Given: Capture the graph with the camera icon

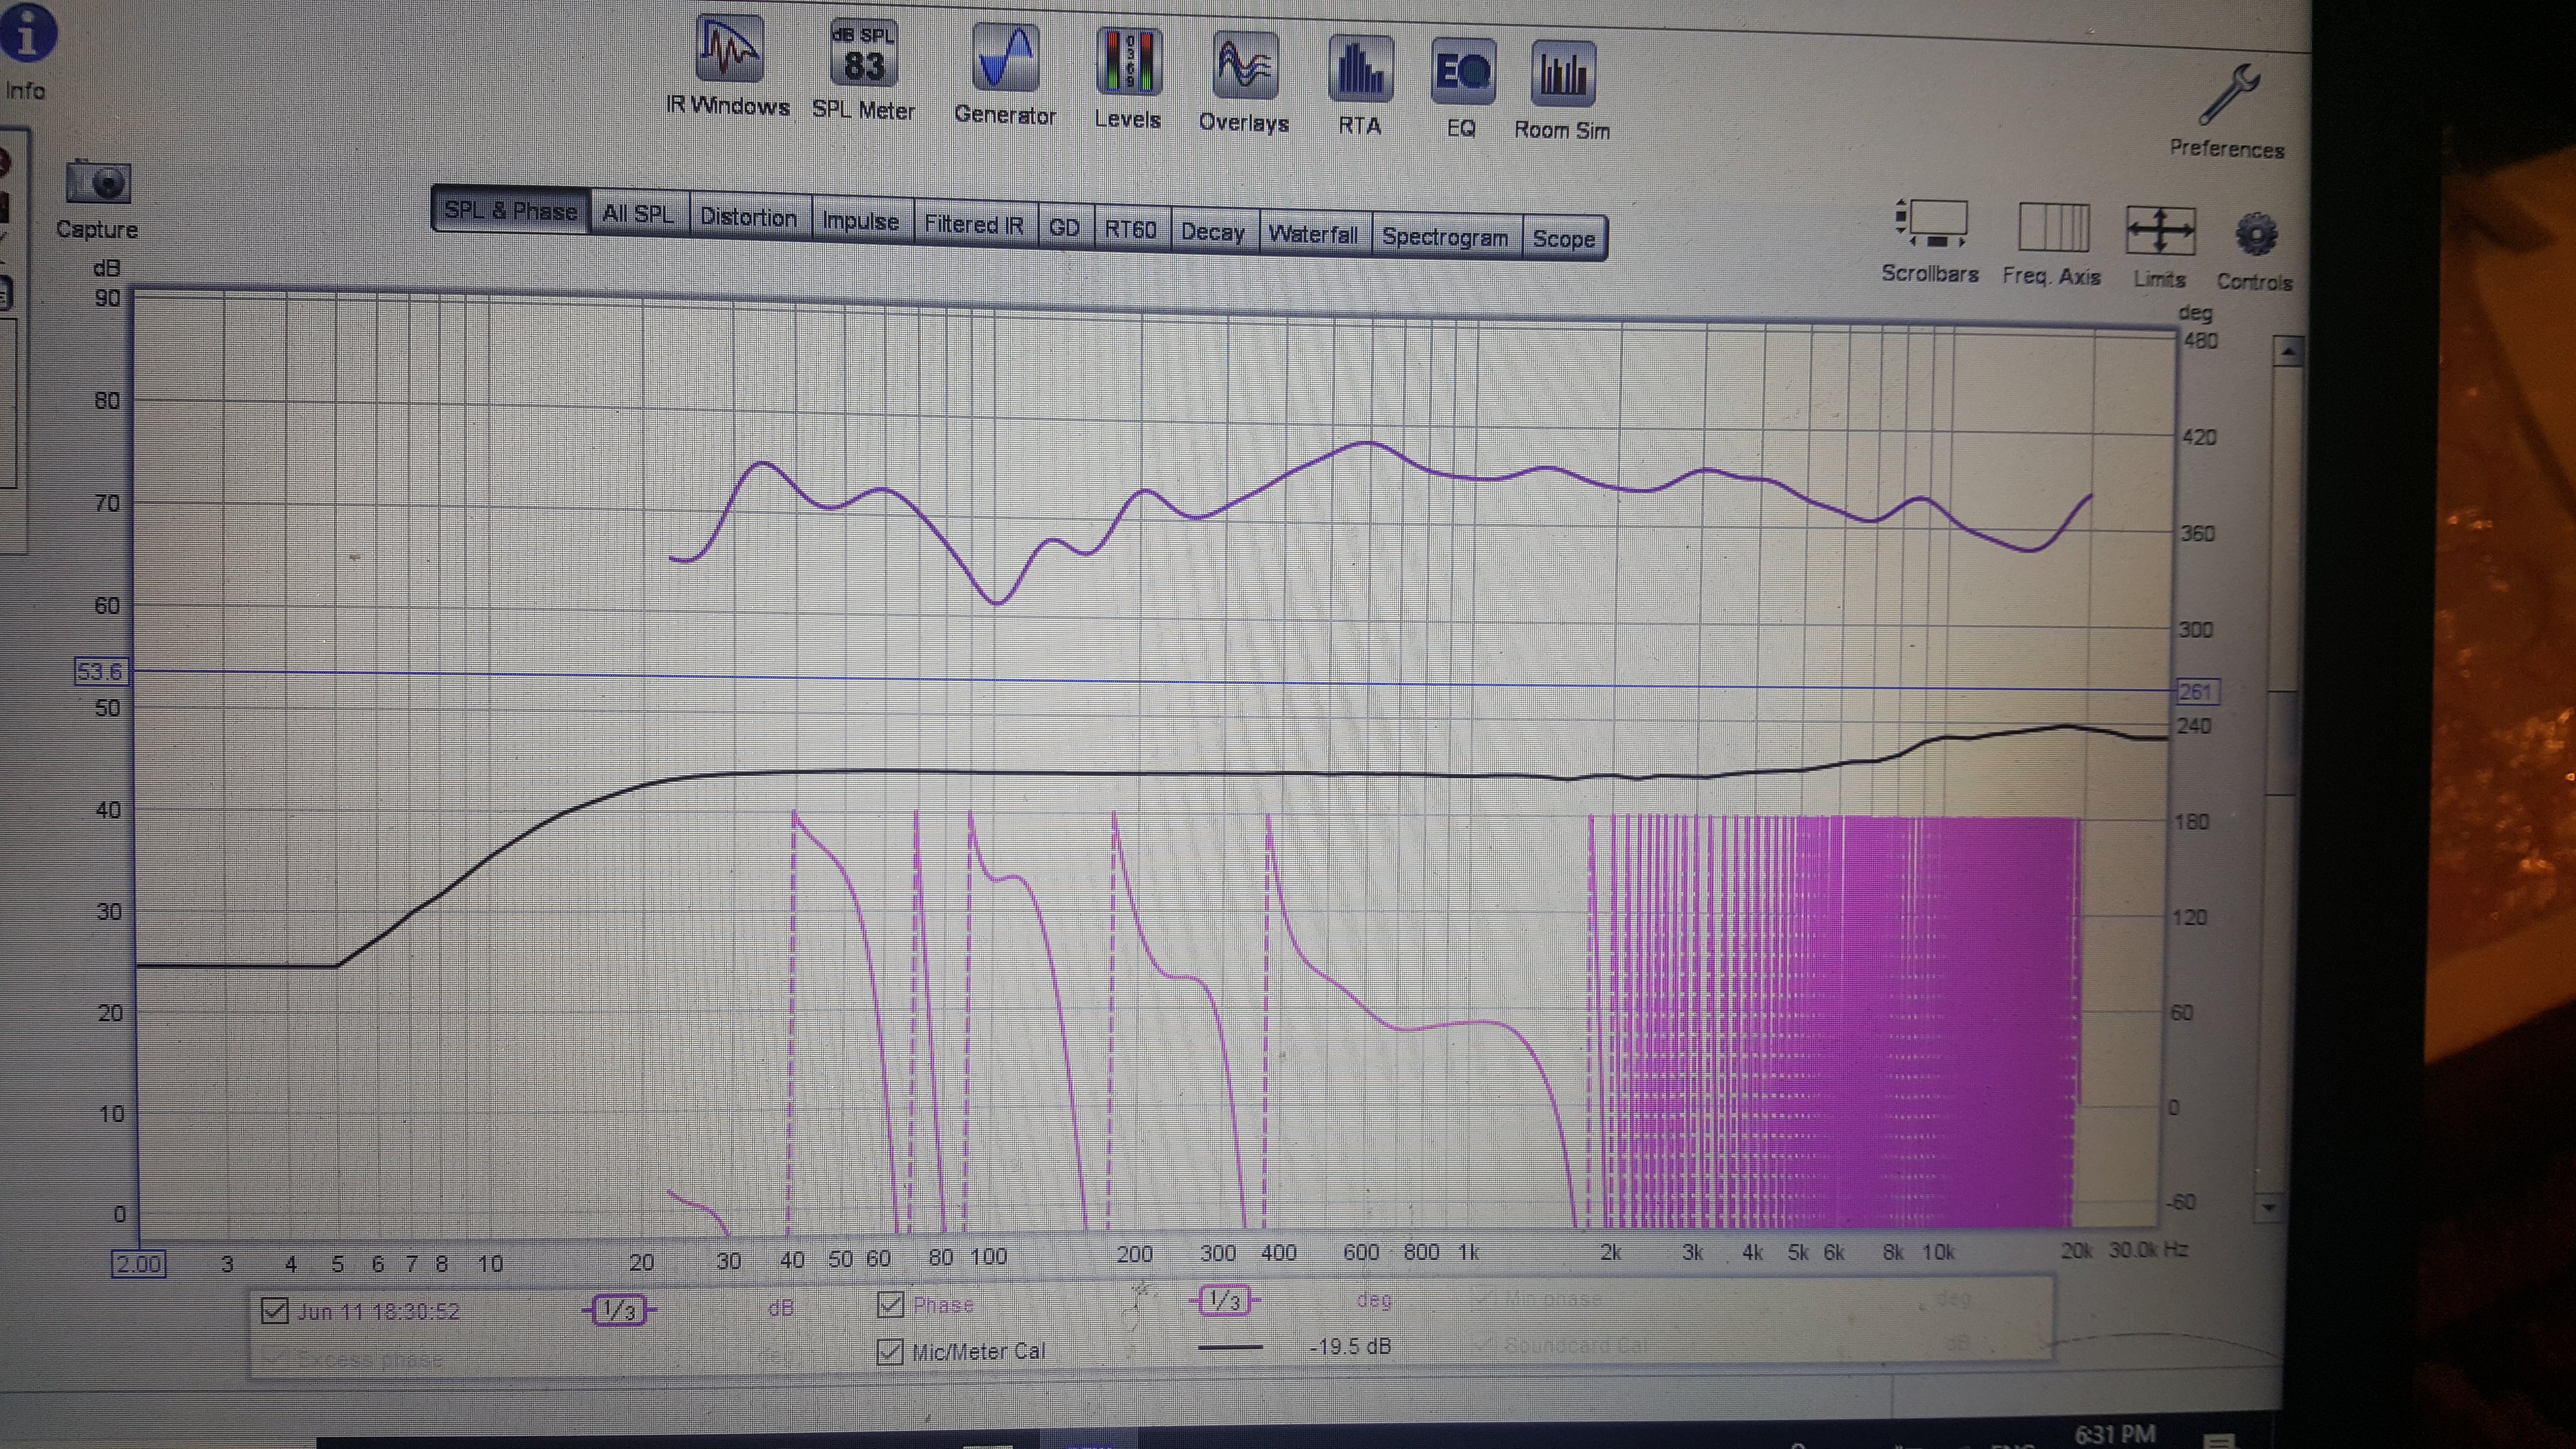Looking at the screenshot, I should point(97,199).
